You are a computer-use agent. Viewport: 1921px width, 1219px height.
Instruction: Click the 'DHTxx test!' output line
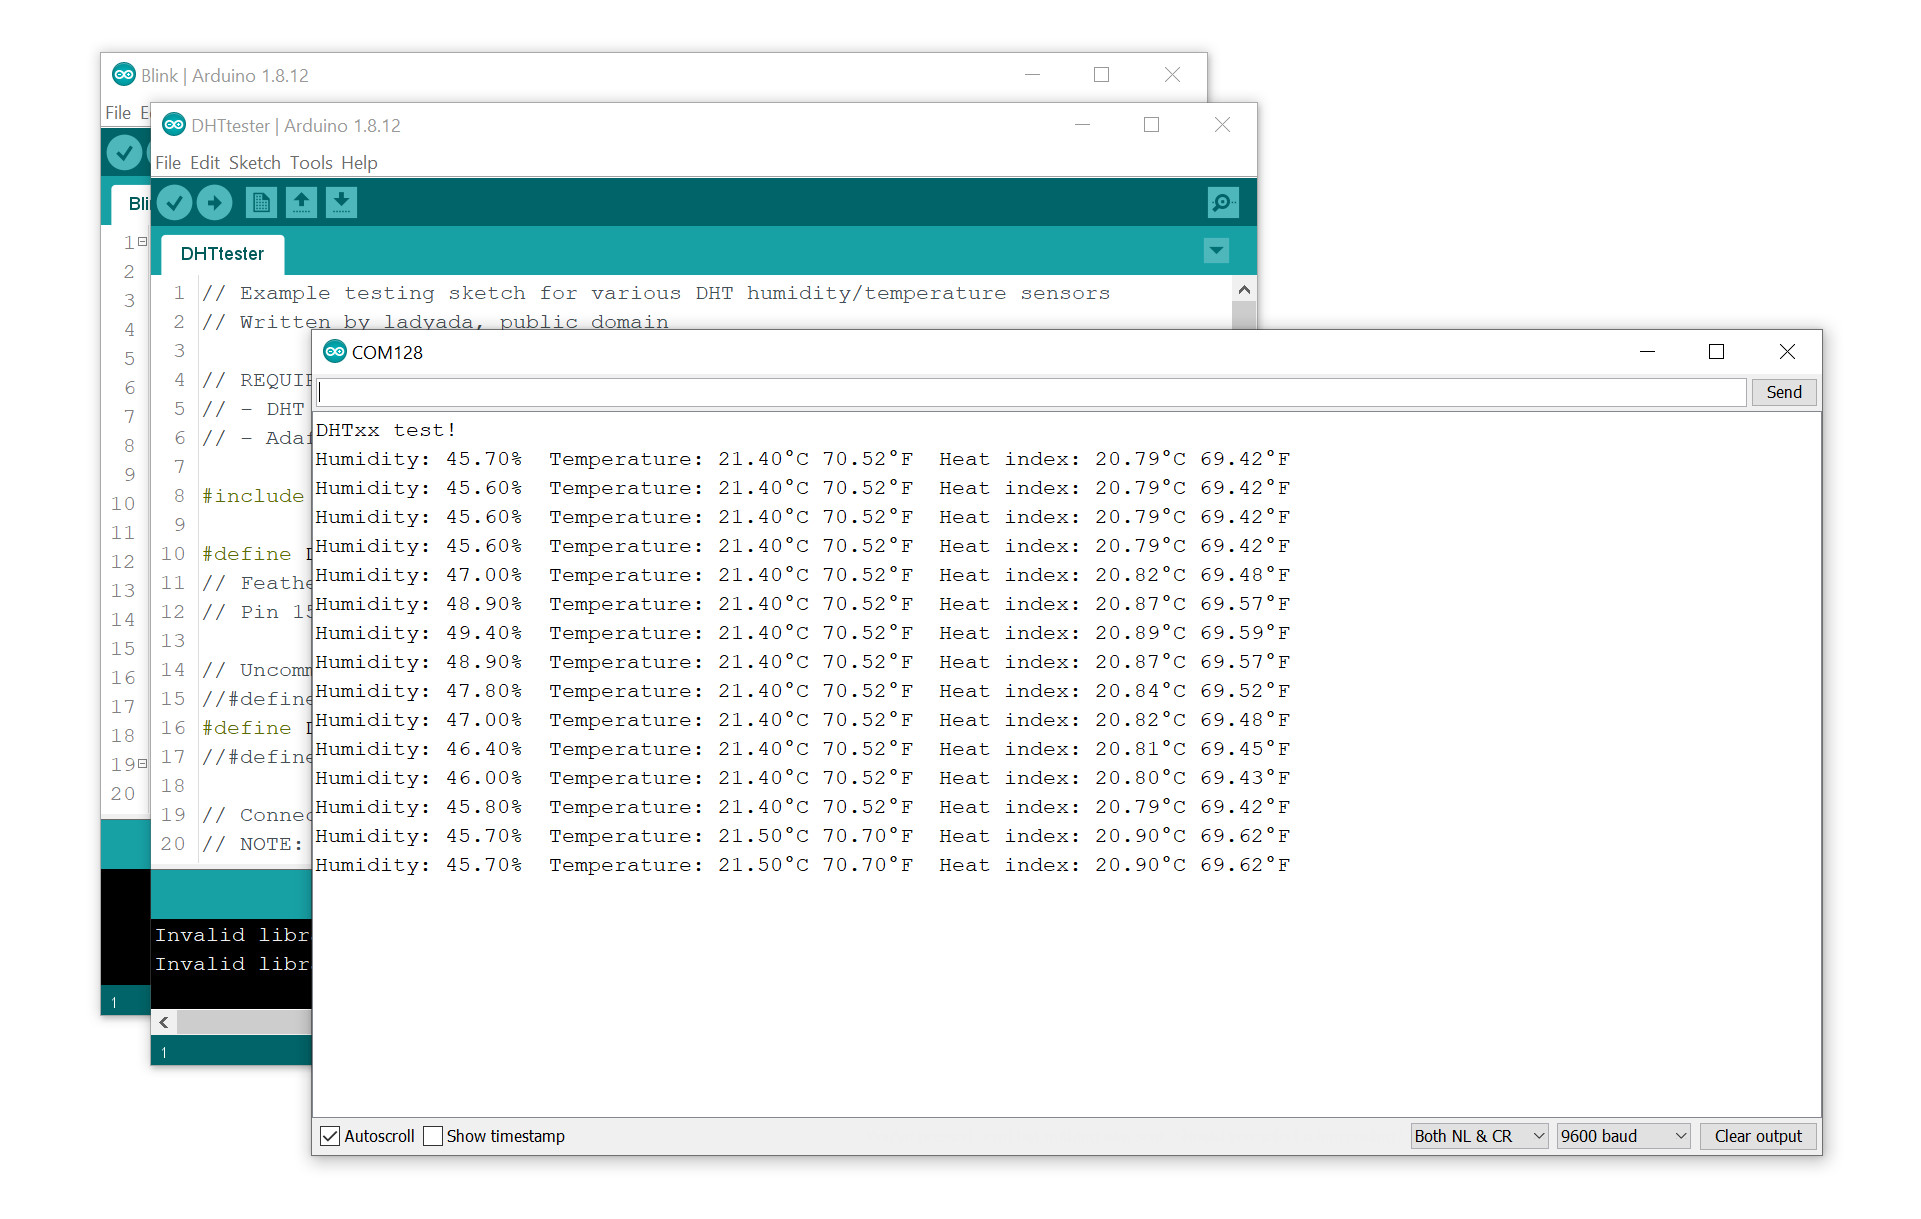(386, 430)
